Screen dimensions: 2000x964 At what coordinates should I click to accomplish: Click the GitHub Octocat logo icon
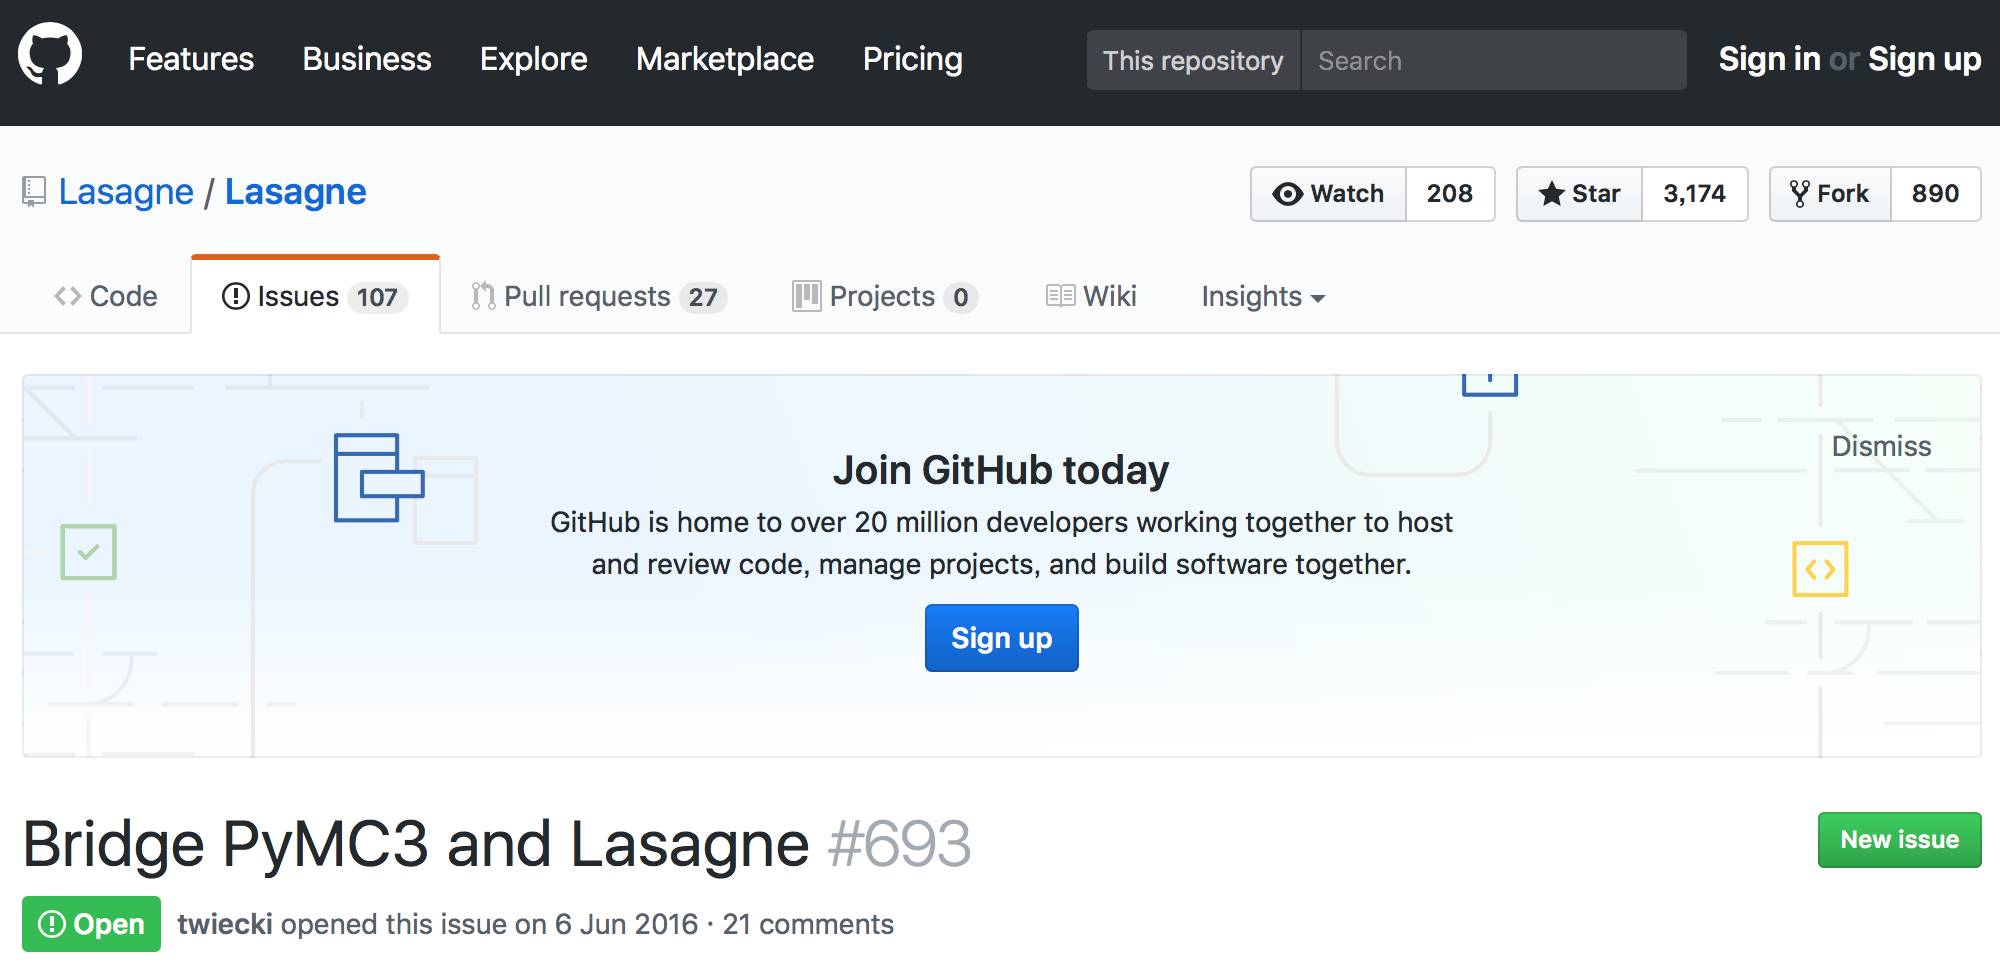(x=50, y=56)
